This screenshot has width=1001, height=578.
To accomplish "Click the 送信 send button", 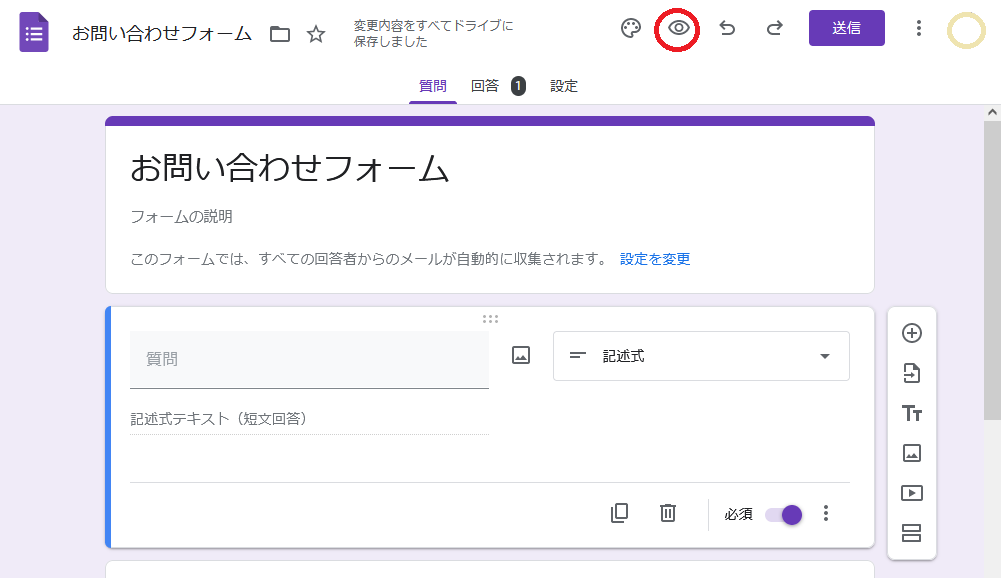I will point(847,28).
